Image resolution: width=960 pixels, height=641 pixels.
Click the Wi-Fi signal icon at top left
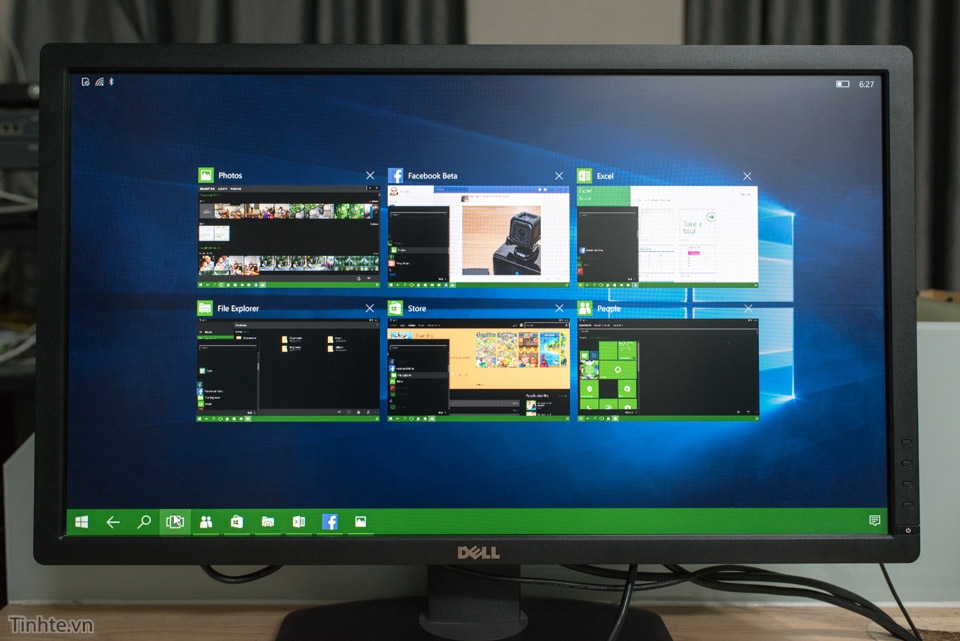tap(99, 81)
